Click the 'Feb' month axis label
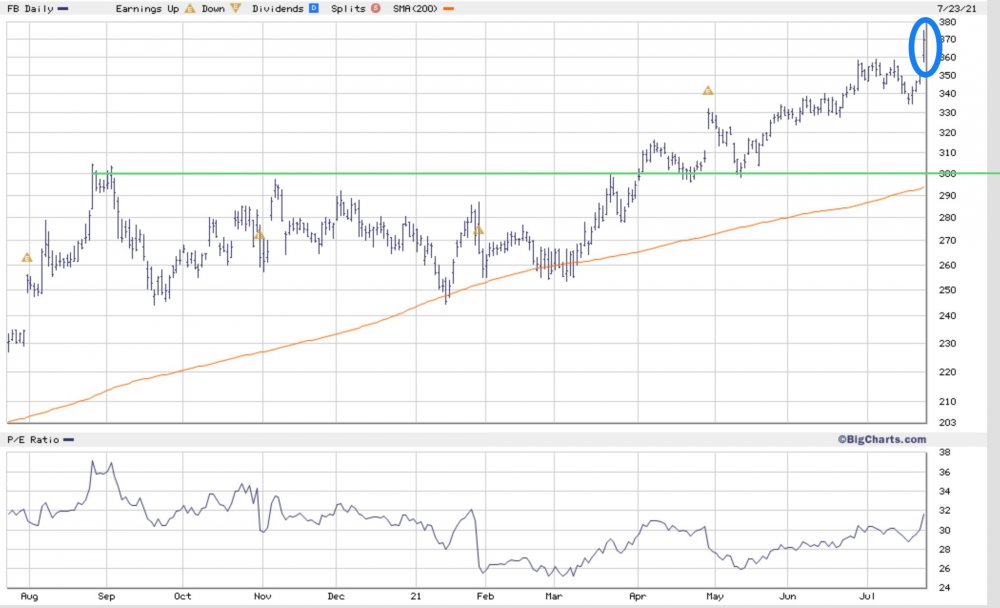The width and height of the screenshot is (1000, 608). point(485,596)
